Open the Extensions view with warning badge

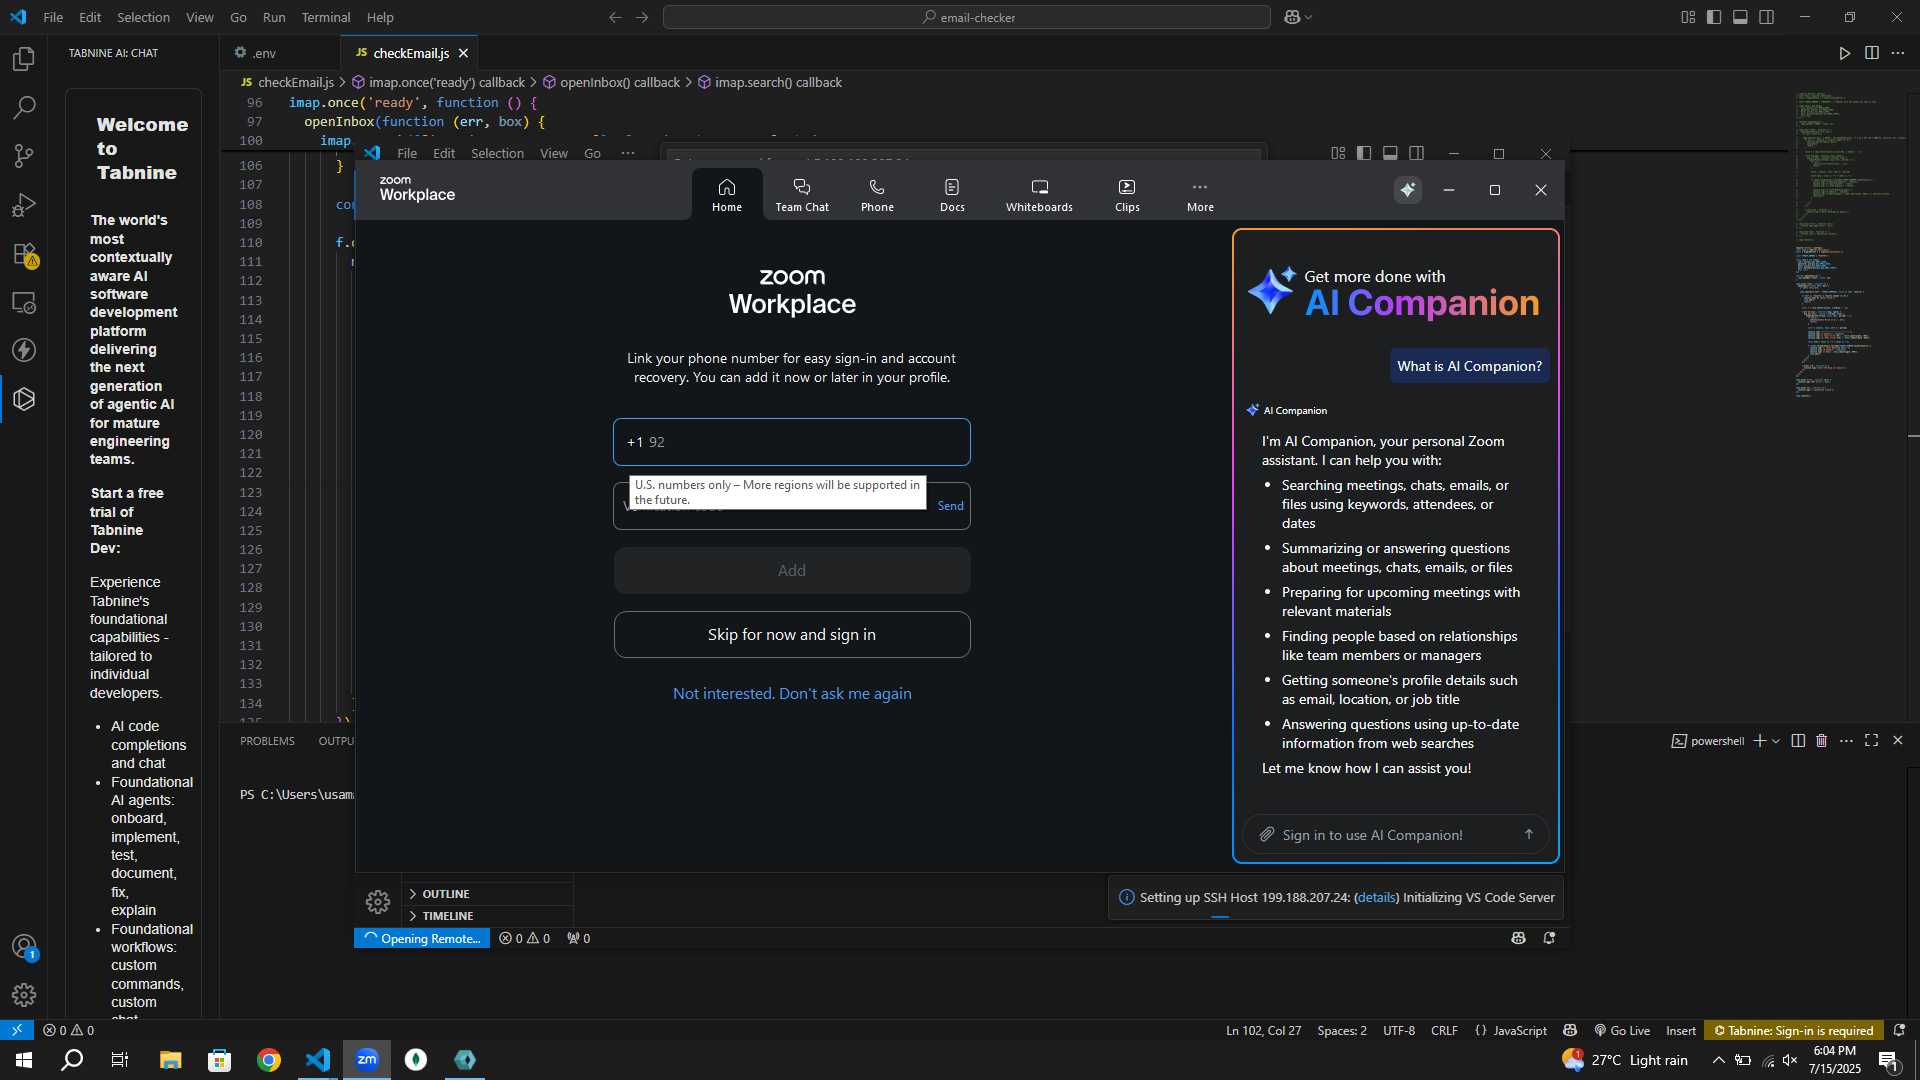click(x=24, y=254)
